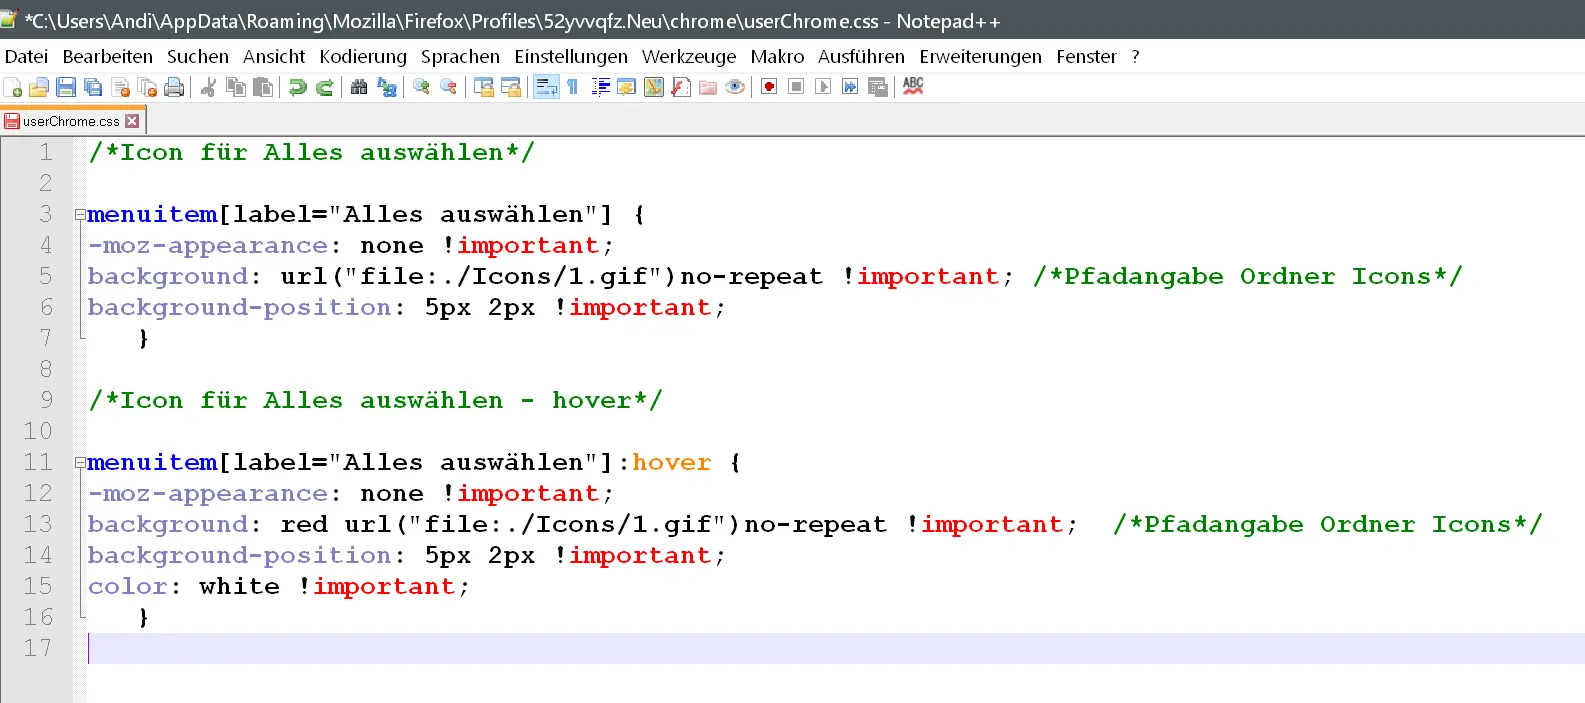Click the Cut scissors icon
This screenshot has height=703, width=1585.
point(208,88)
